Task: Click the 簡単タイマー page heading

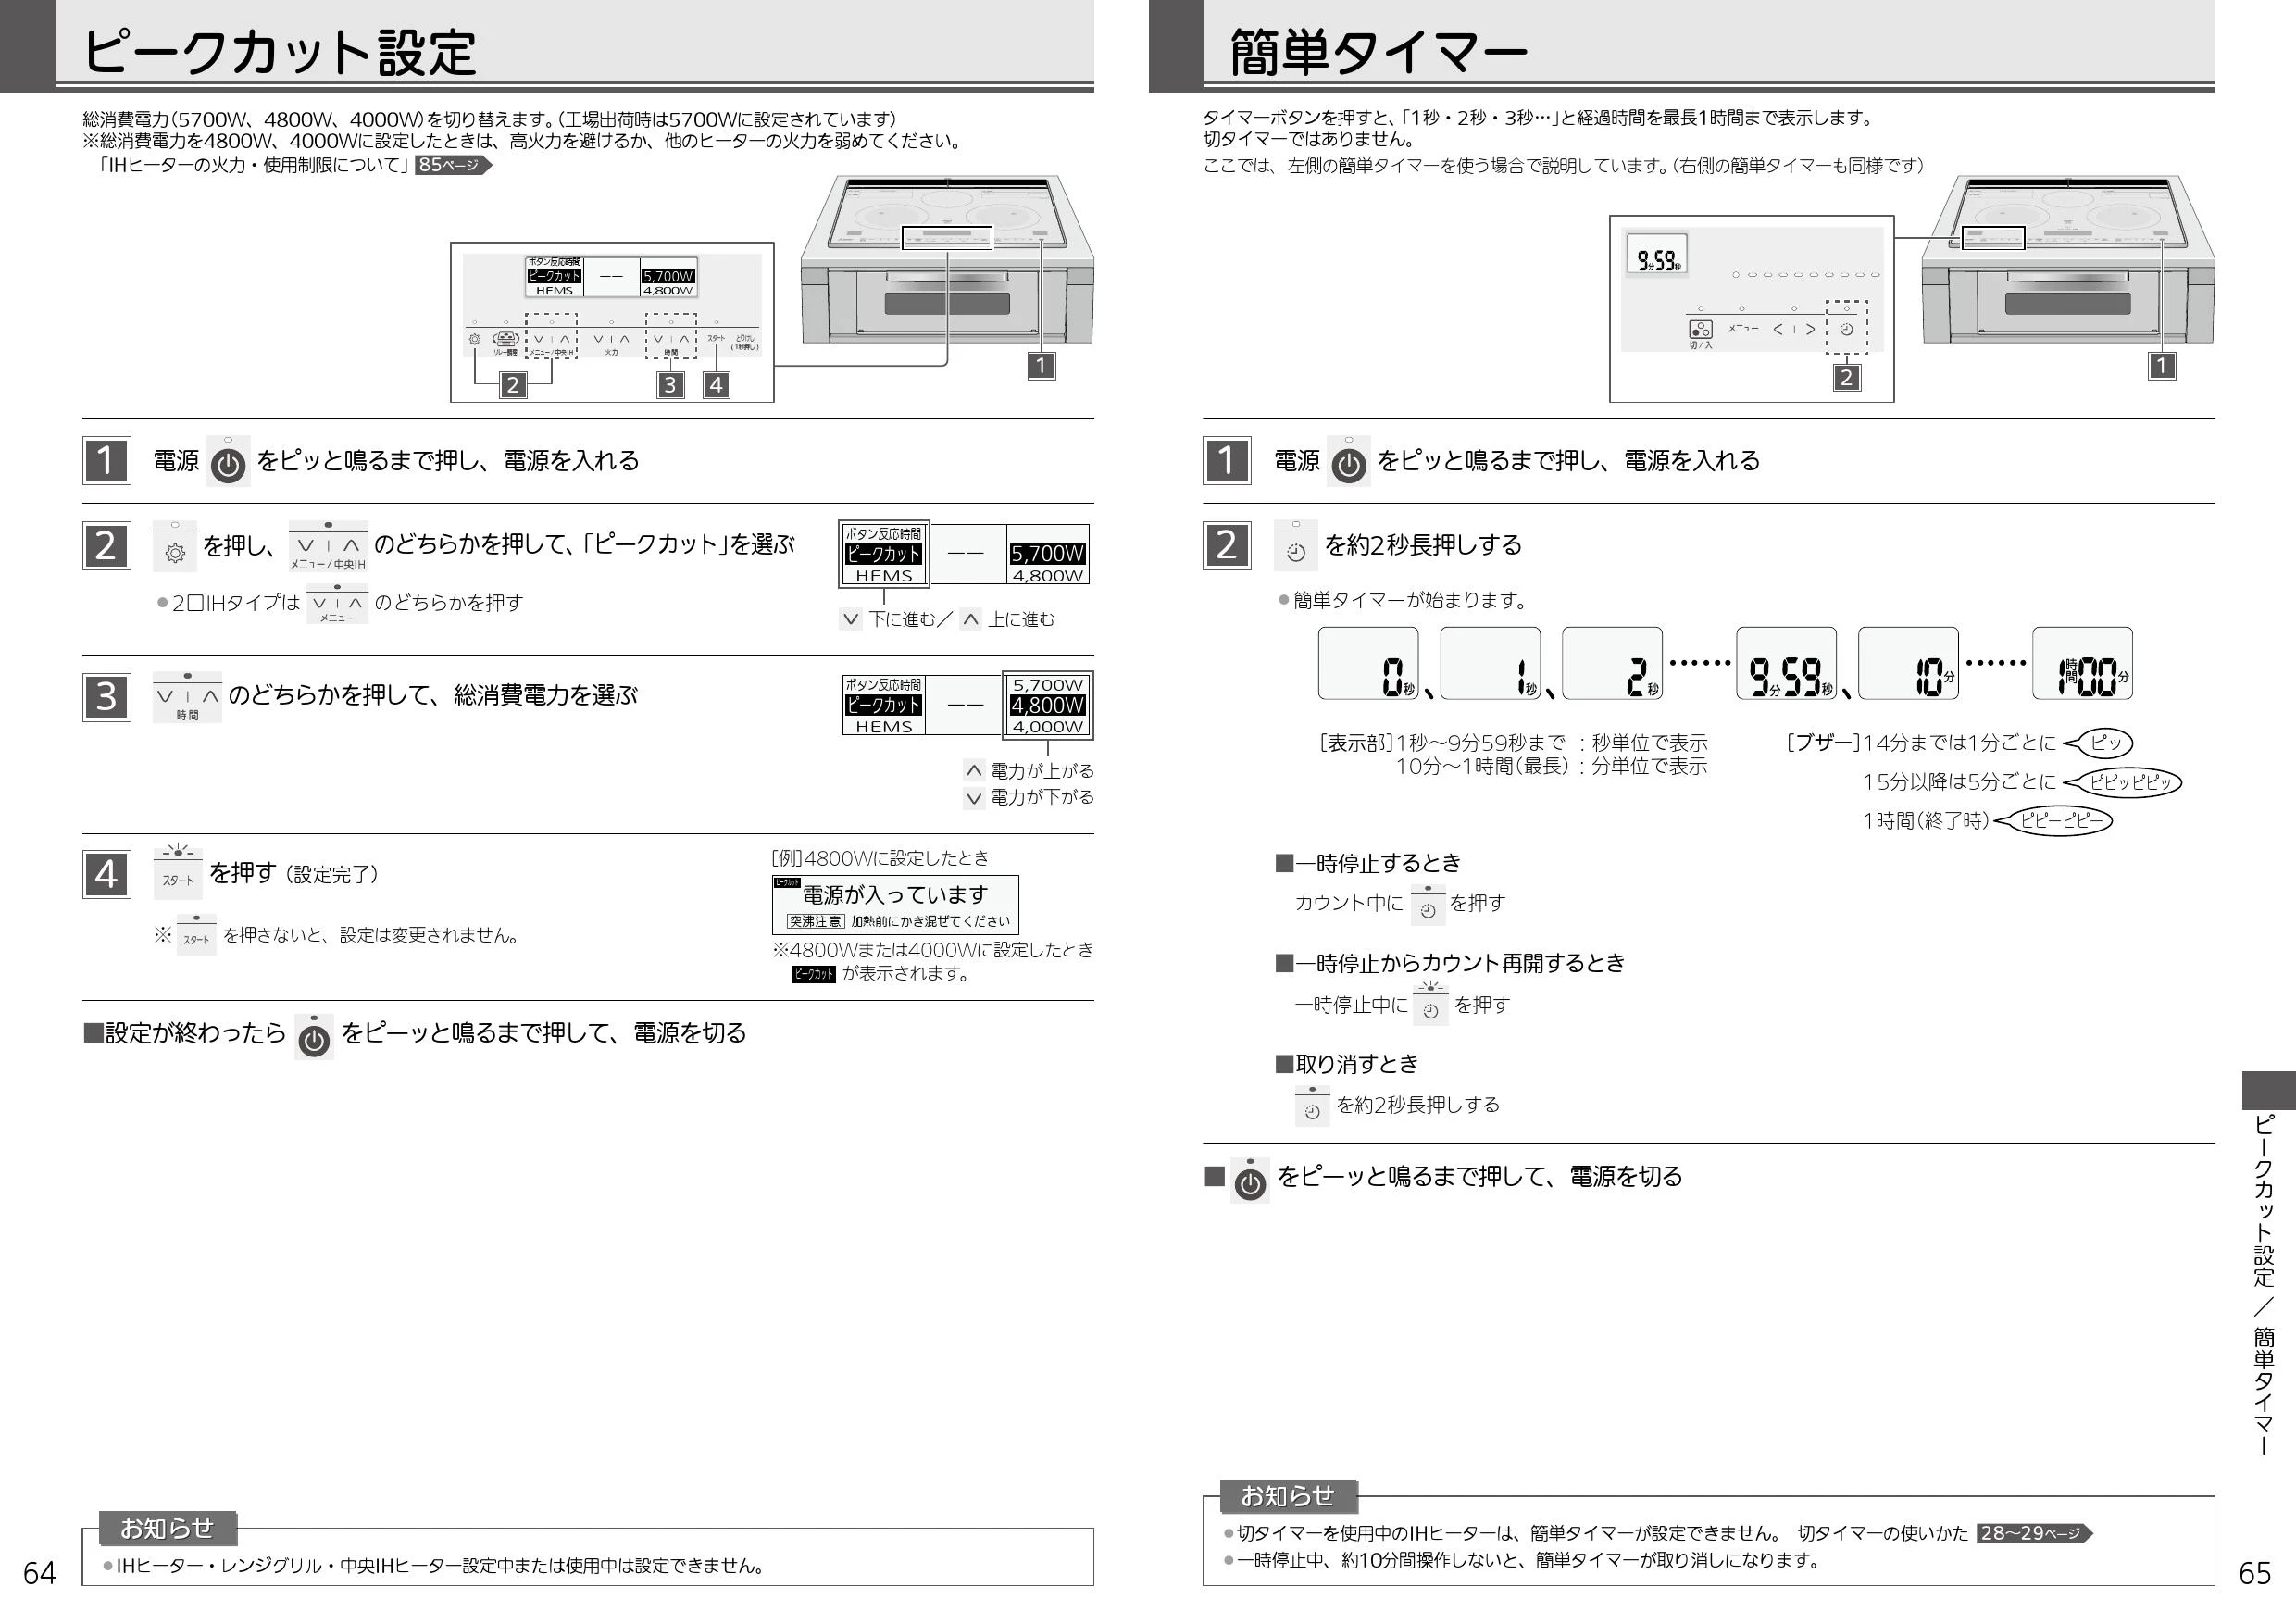Action: point(1379,52)
